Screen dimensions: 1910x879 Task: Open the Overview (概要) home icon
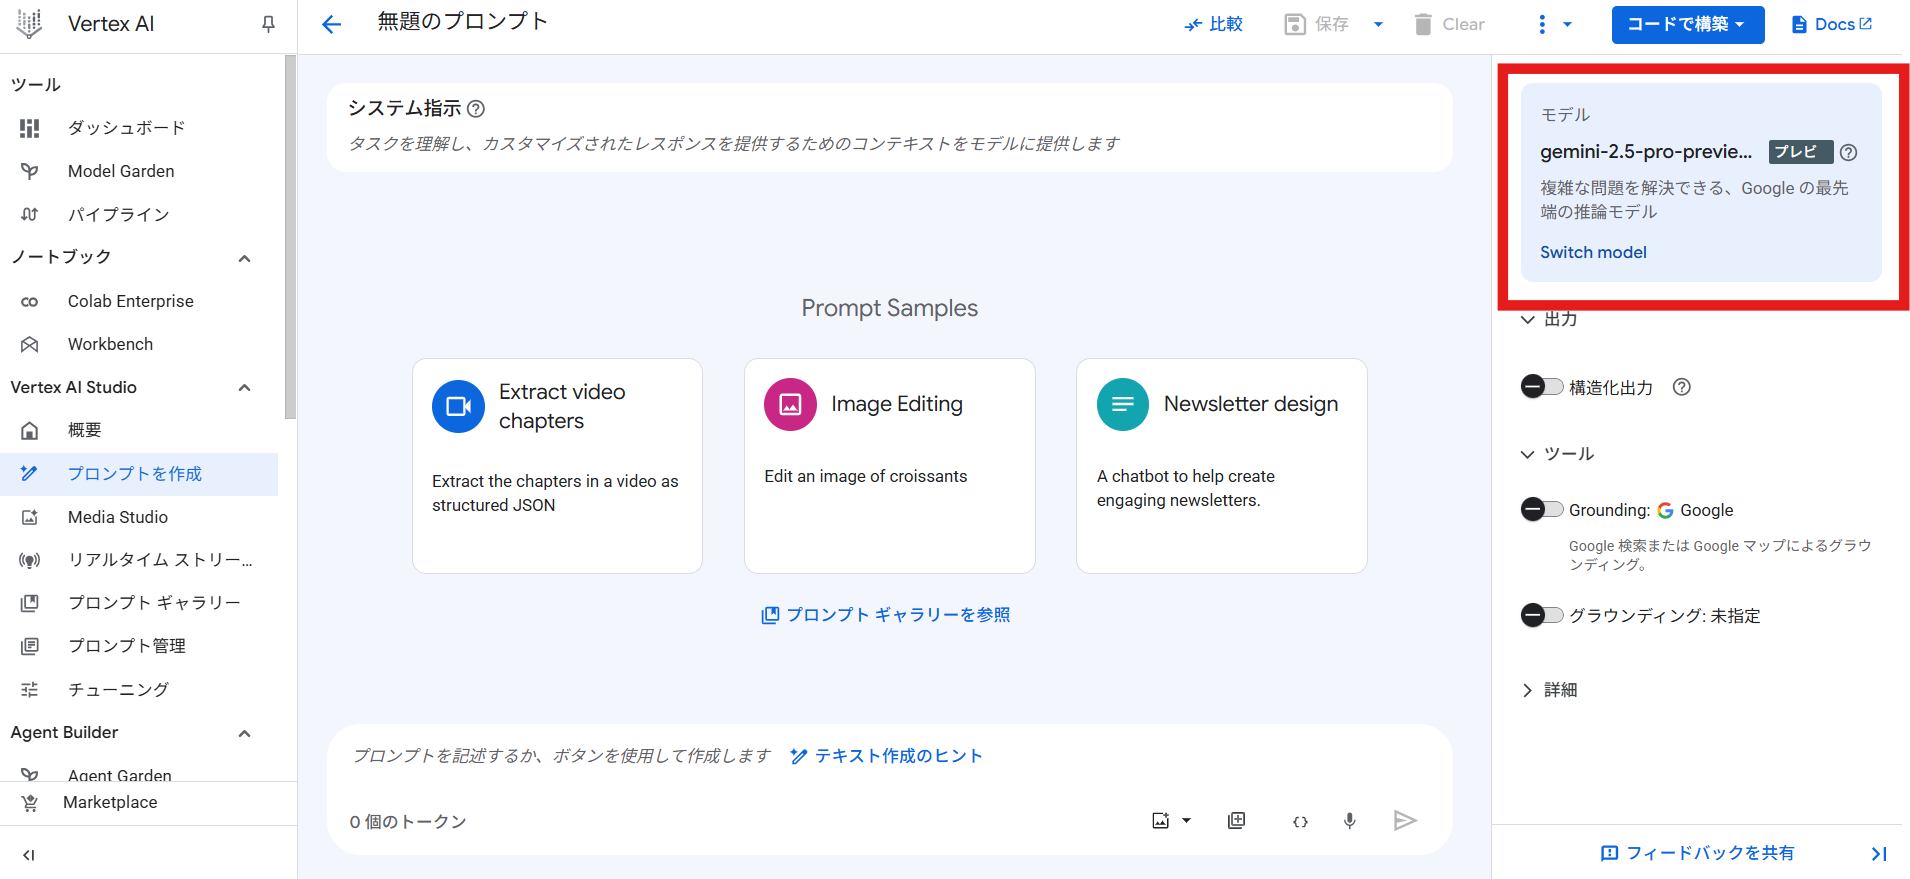coord(30,430)
